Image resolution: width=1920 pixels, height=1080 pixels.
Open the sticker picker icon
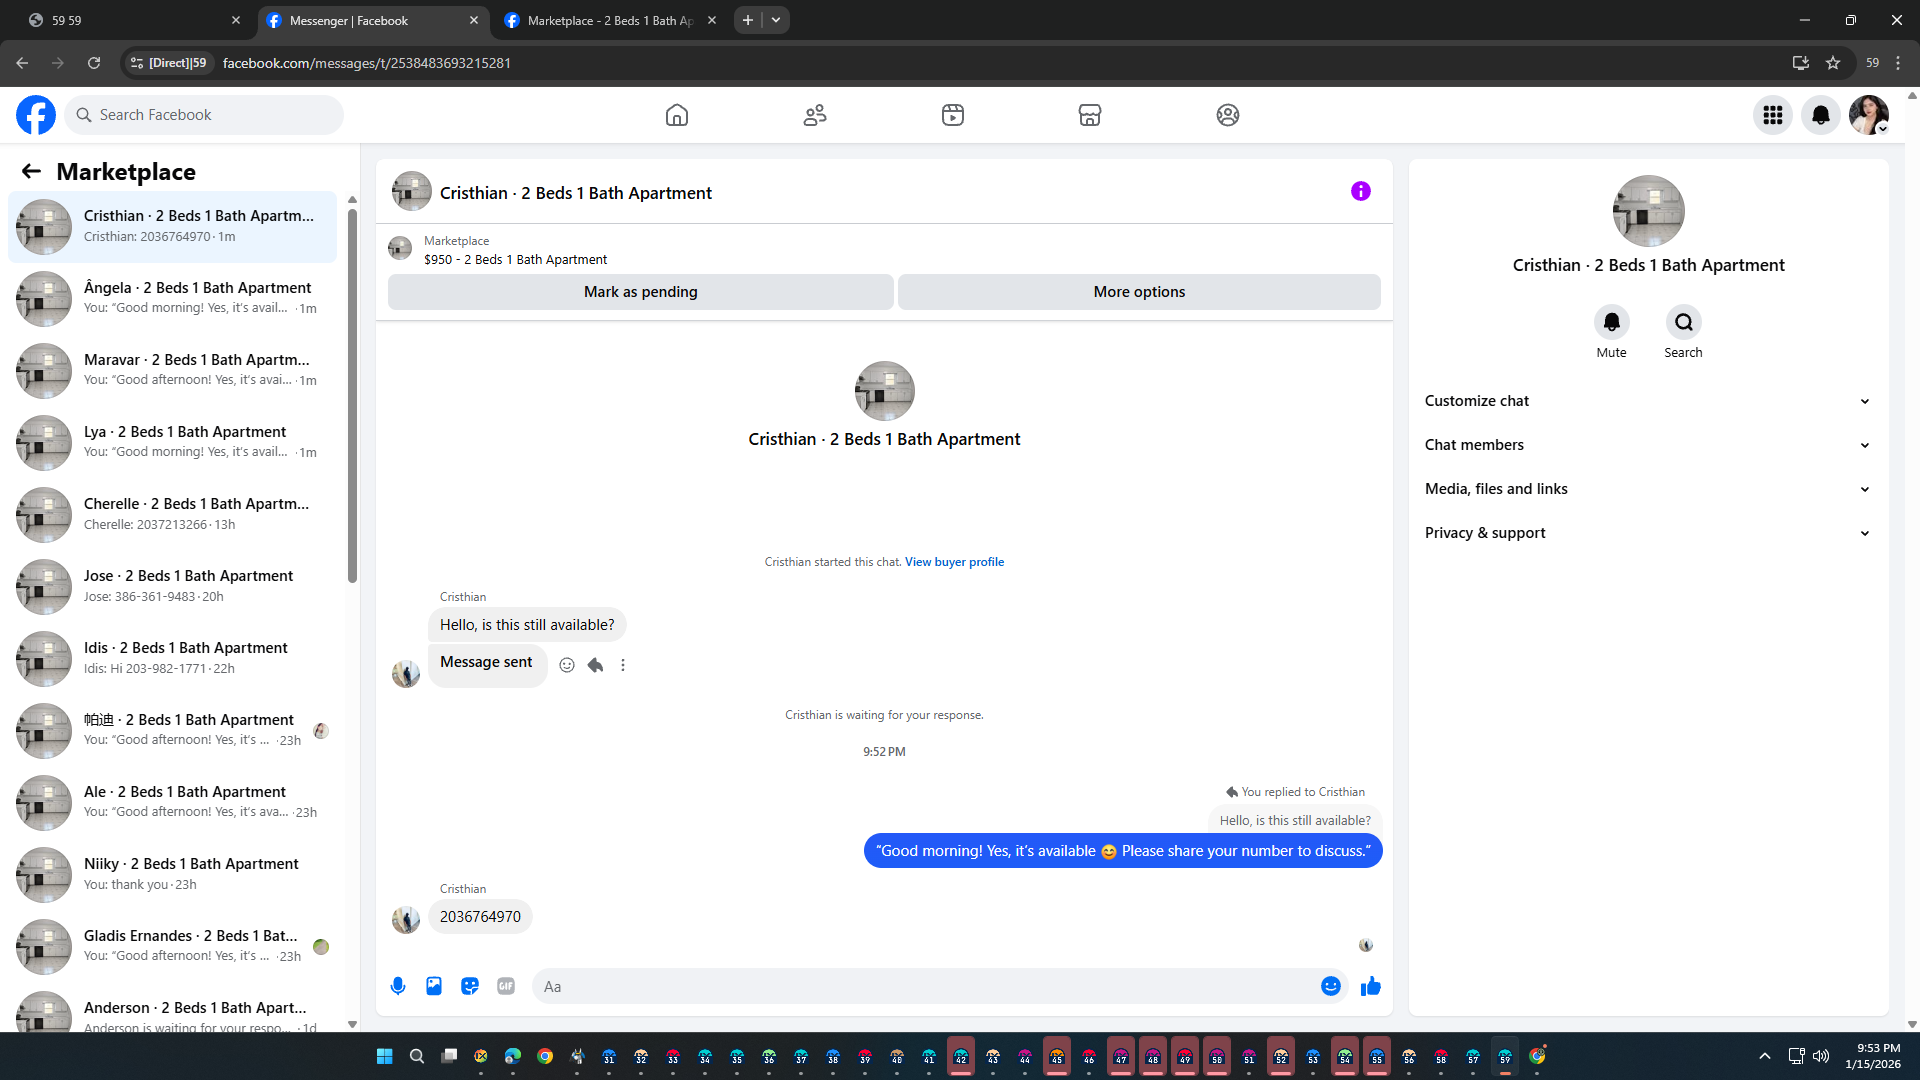470,986
